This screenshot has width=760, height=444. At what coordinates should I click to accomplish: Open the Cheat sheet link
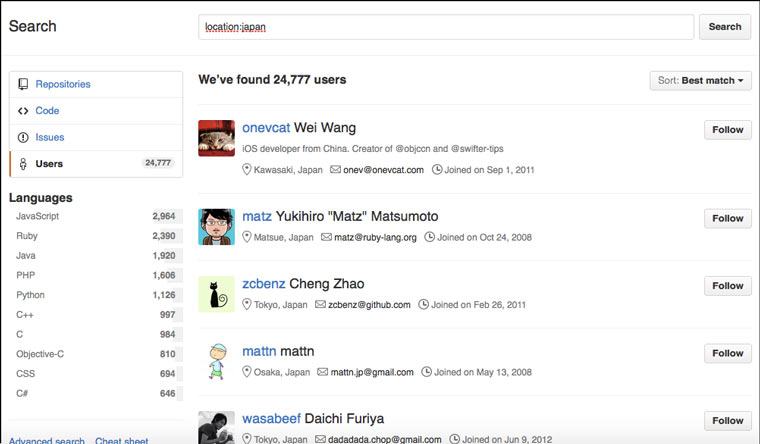coord(122,440)
